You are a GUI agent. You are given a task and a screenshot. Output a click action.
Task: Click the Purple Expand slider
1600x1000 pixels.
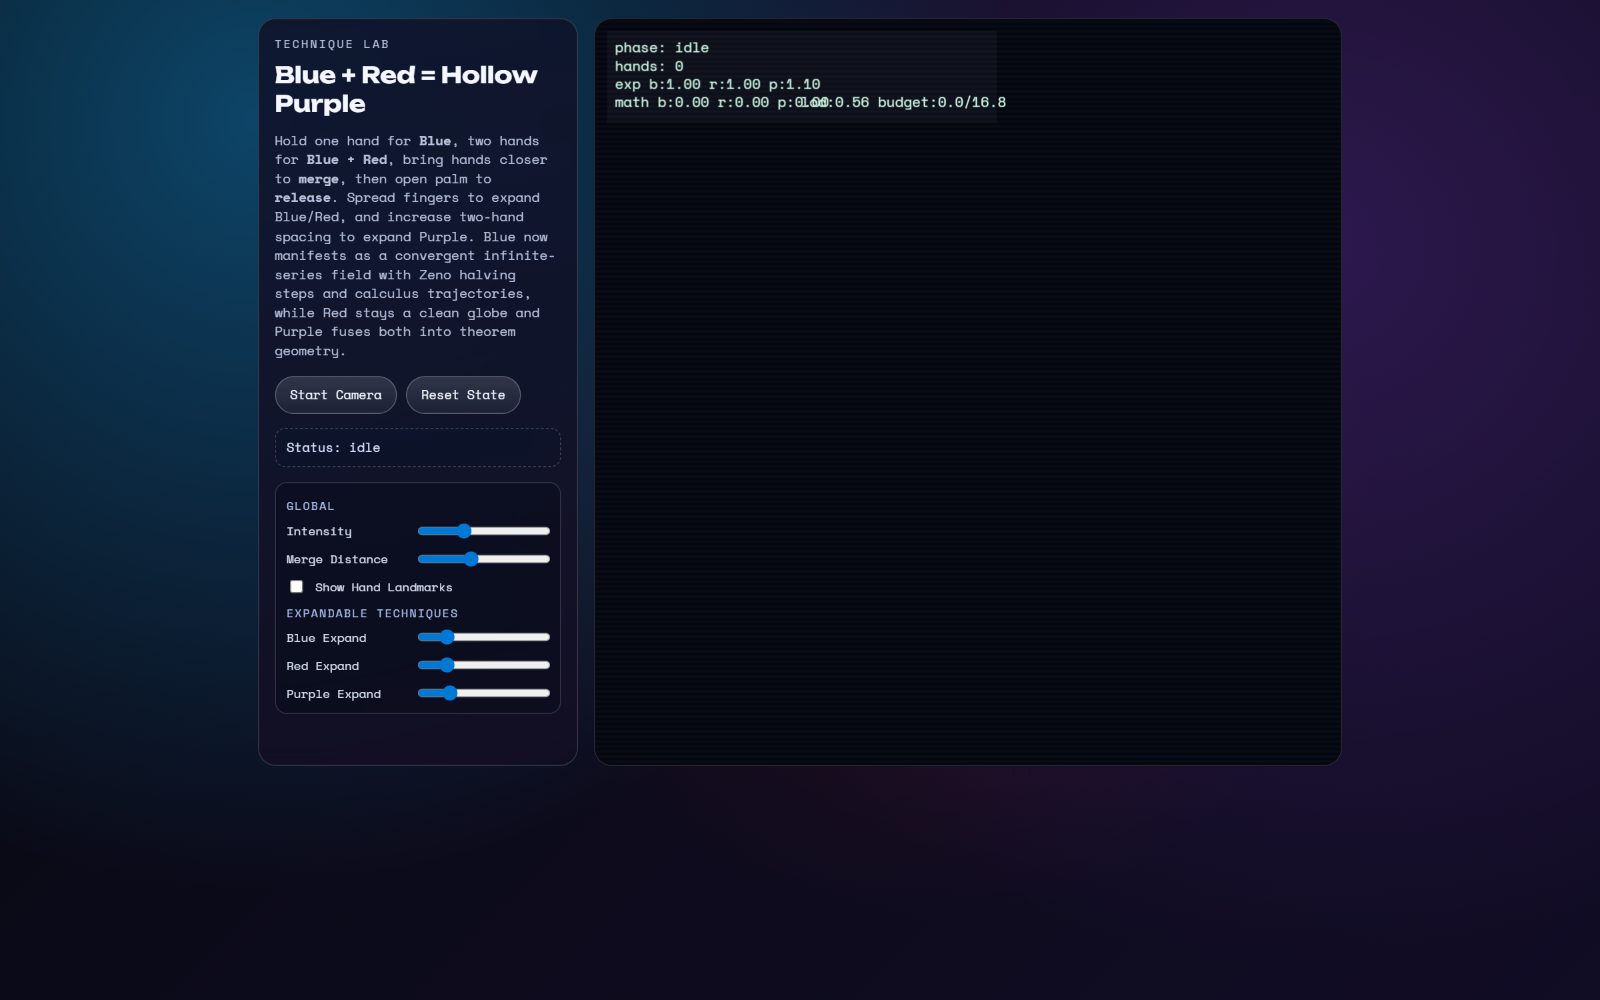484,693
